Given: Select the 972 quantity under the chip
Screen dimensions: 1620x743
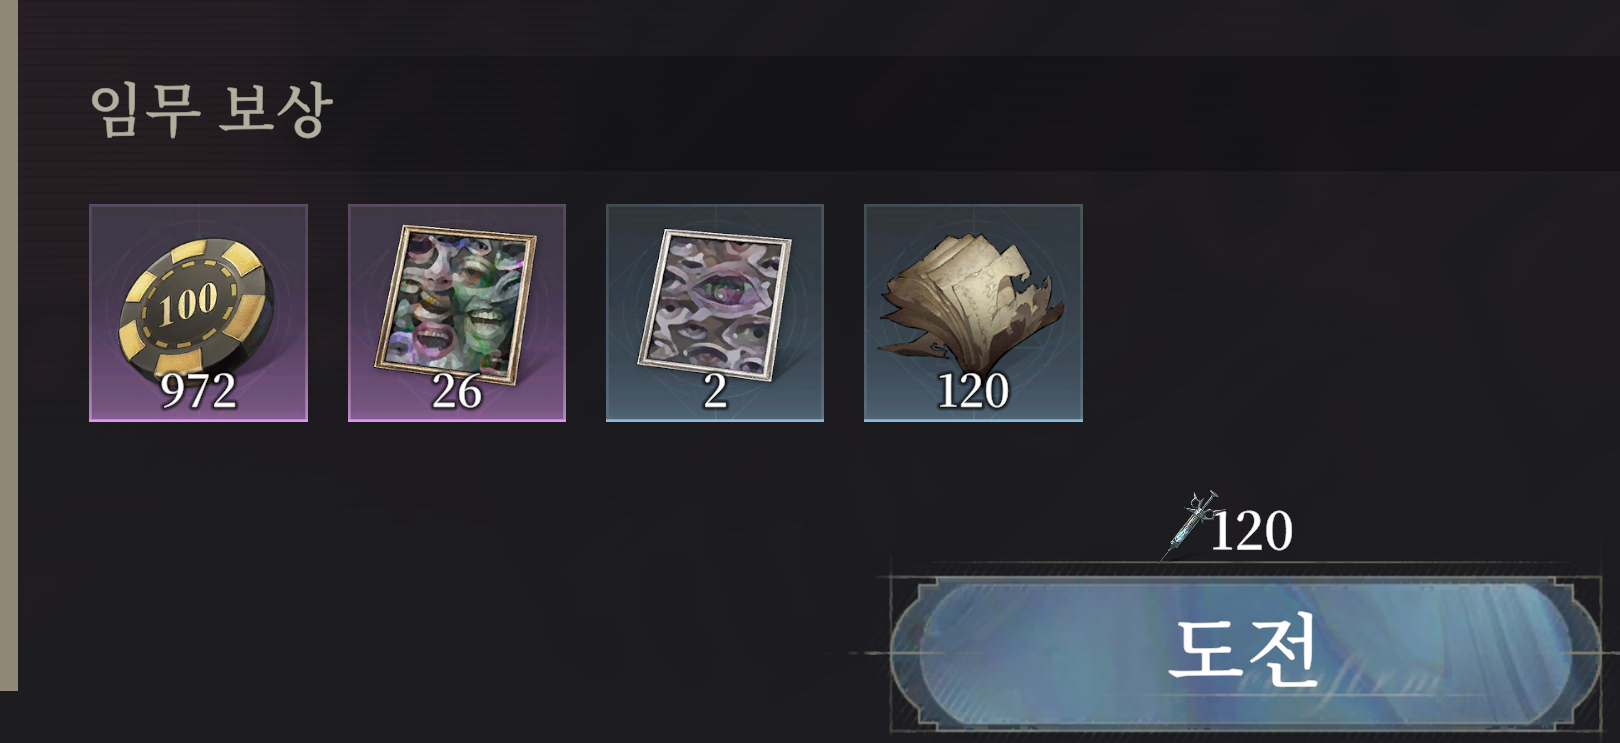Looking at the screenshot, I should (x=198, y=391).
